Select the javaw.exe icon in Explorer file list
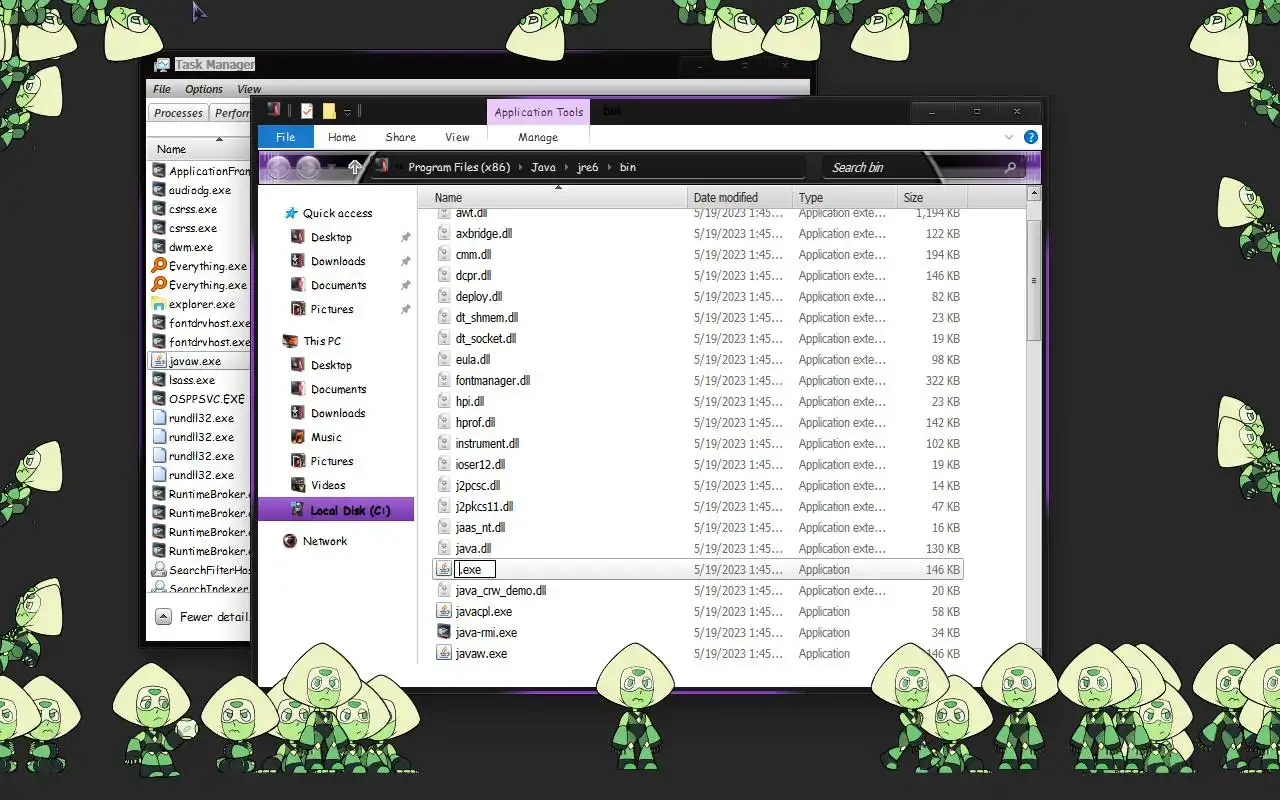The height and width of the screenshot is (800, 1280). coord(444,653)
